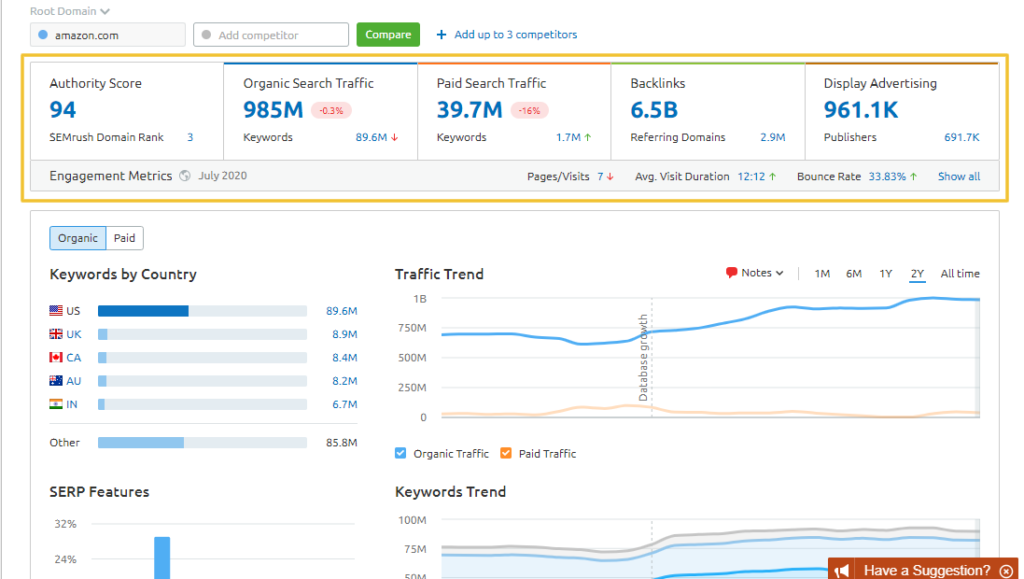The height and width of the screenshot is (579, 1024).
Task: Click the India flag icon
Action: (x=56, y=404)
